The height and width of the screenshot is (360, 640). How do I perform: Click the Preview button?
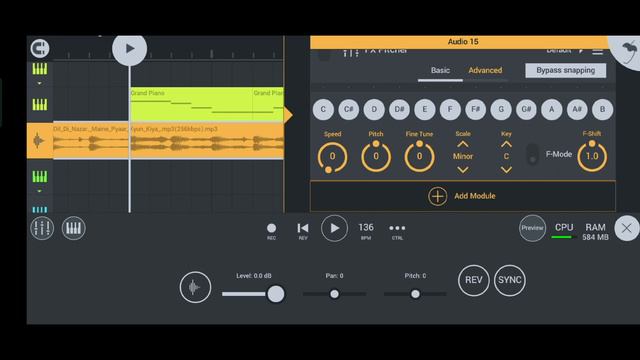[533, 228]
